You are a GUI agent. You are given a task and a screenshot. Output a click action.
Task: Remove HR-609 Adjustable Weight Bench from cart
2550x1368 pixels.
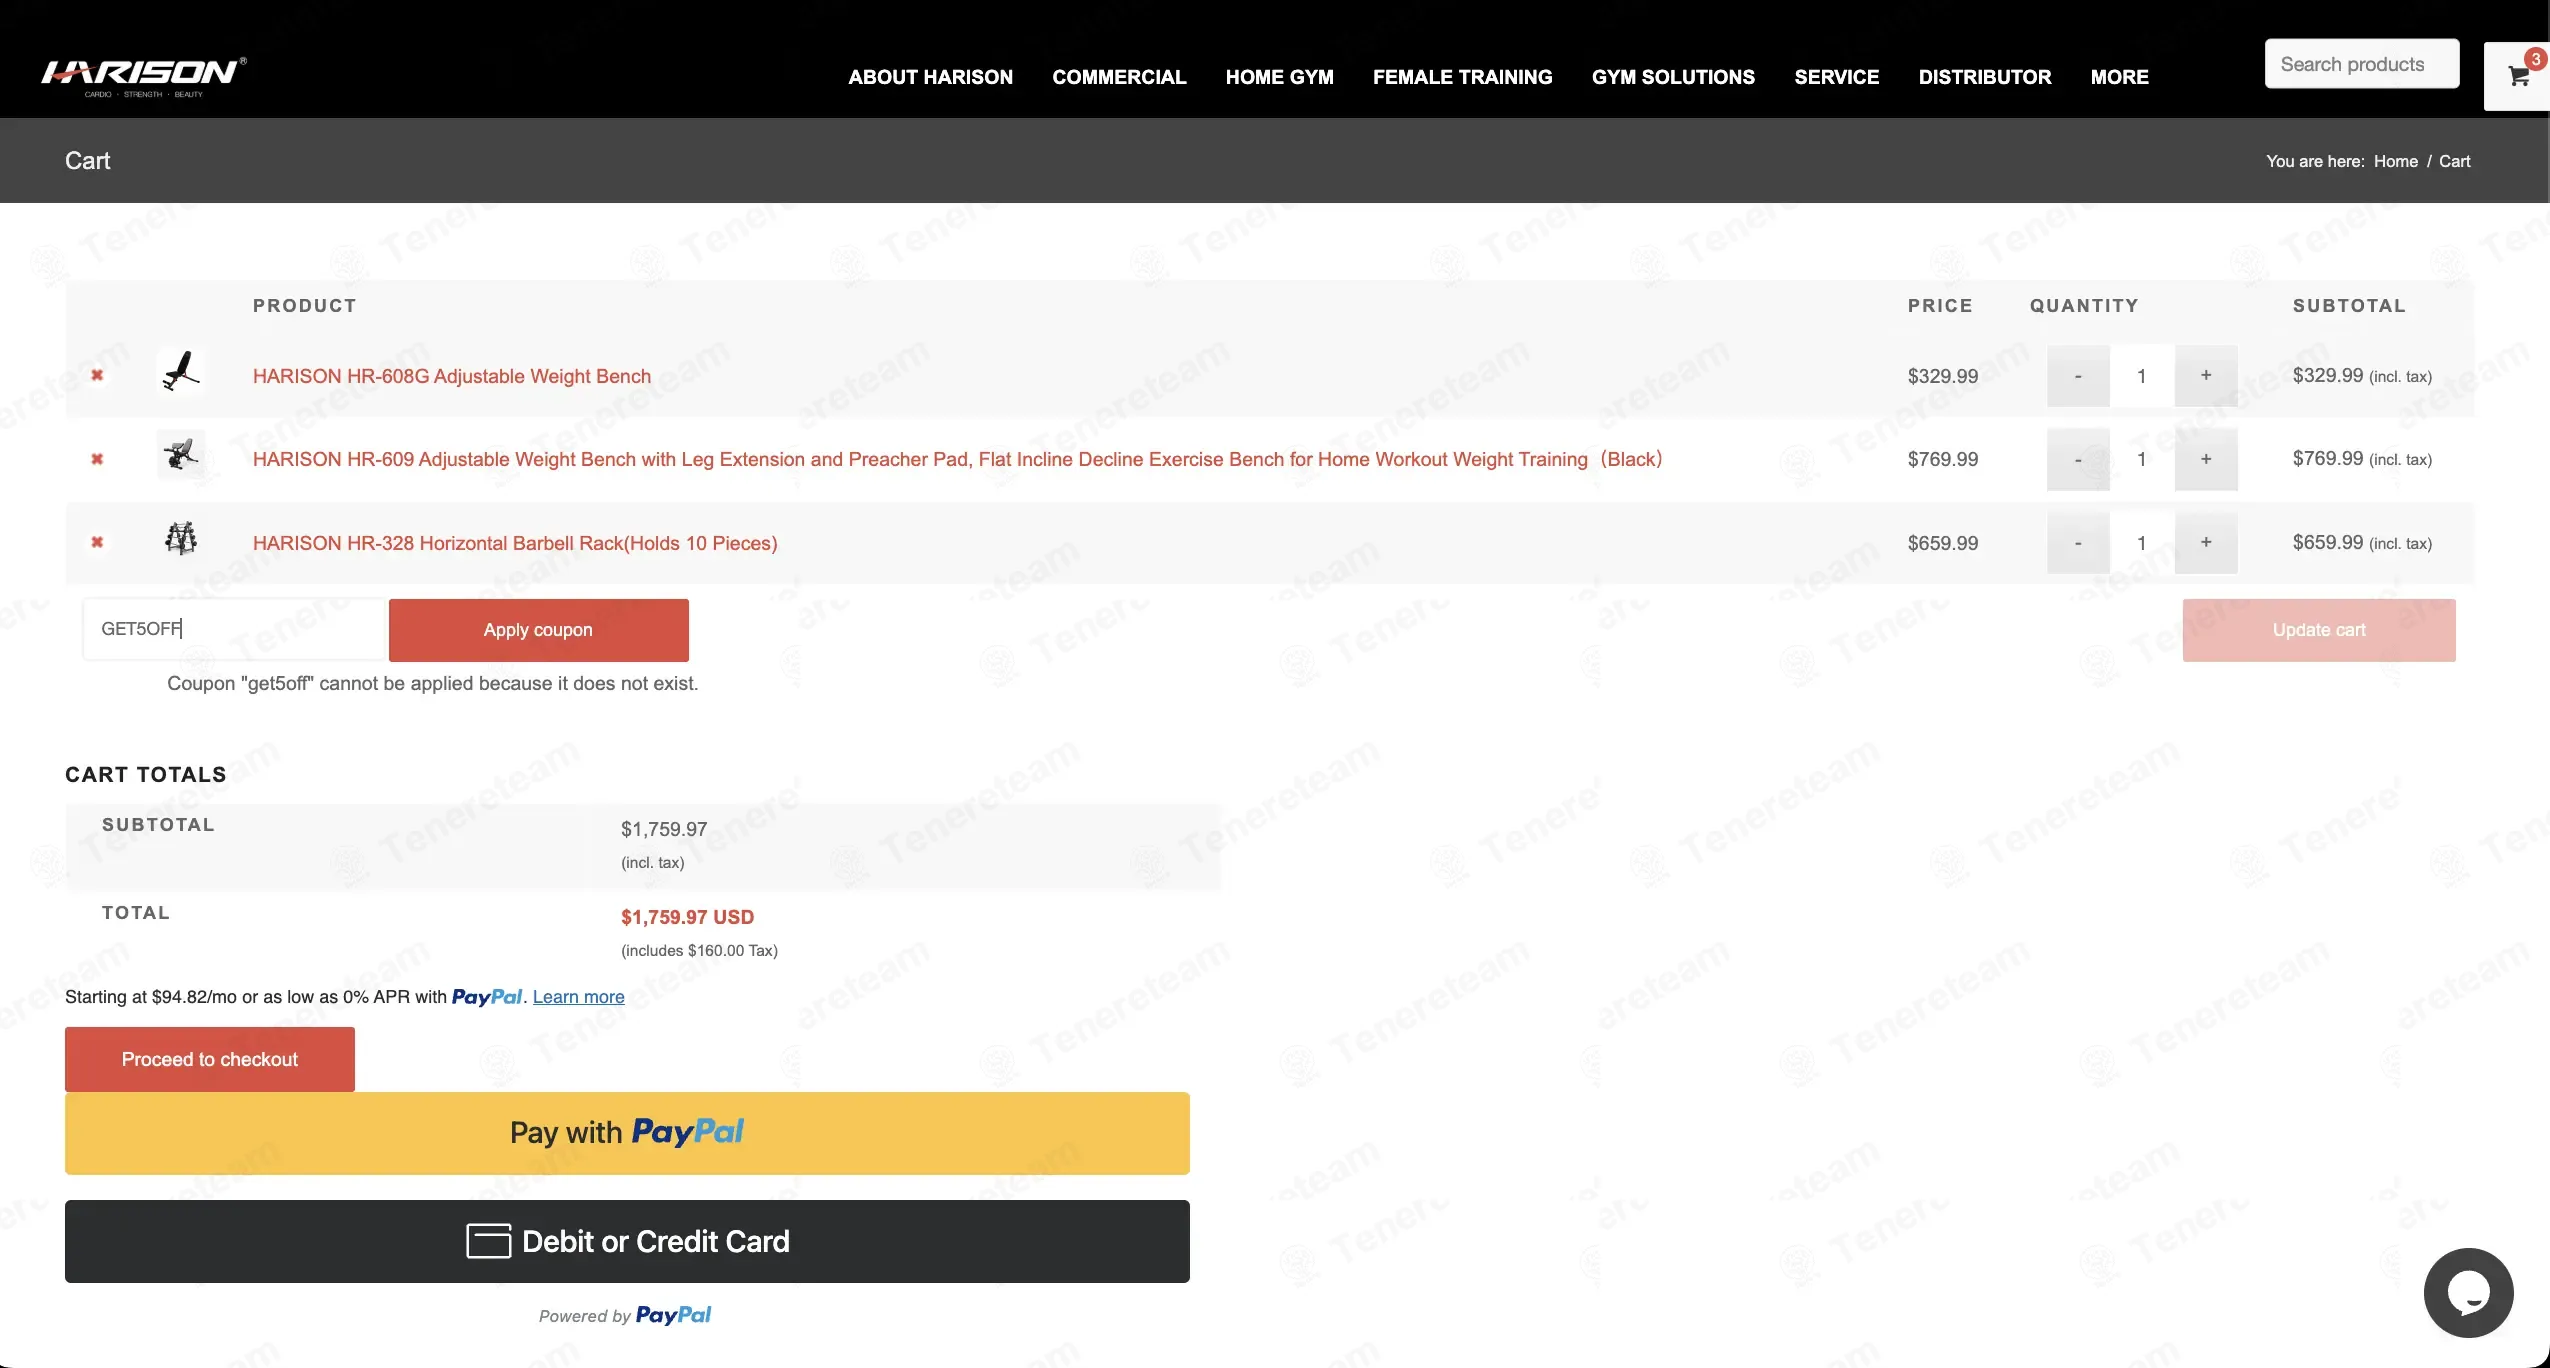(x=97, y=459)
